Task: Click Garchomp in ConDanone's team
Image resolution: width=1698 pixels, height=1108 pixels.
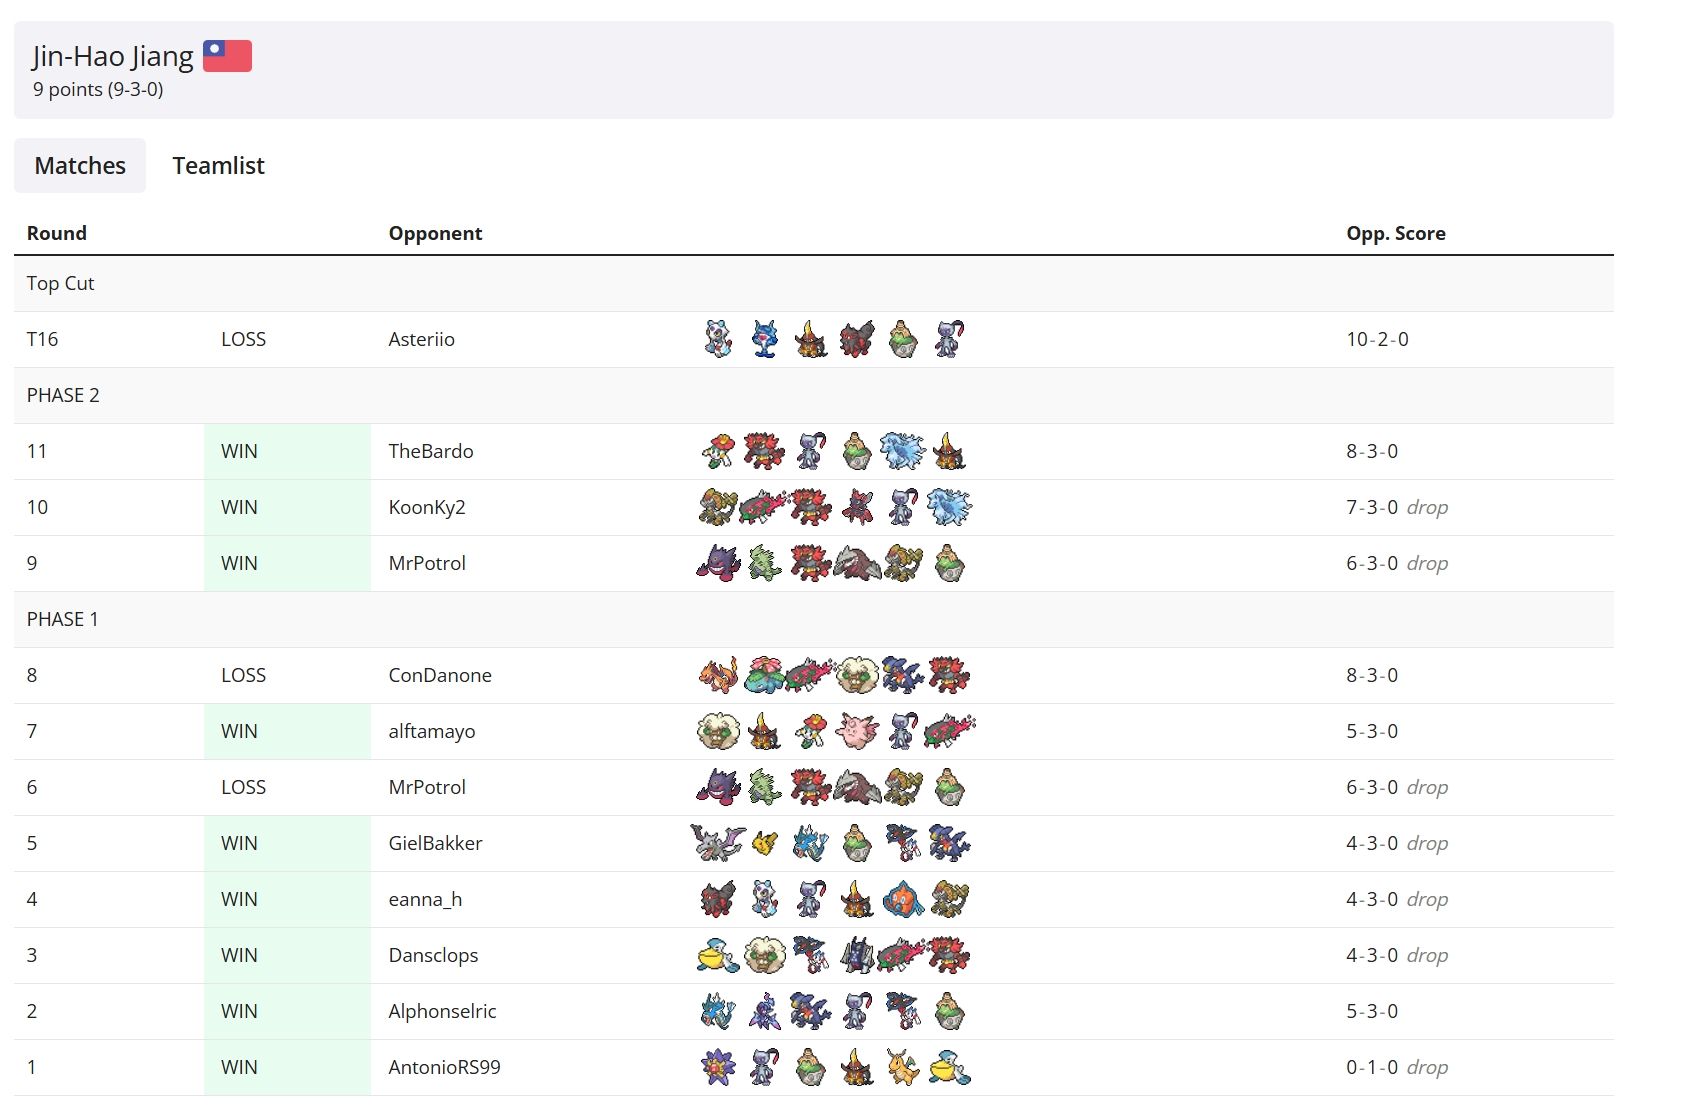Action: point(902,675)
